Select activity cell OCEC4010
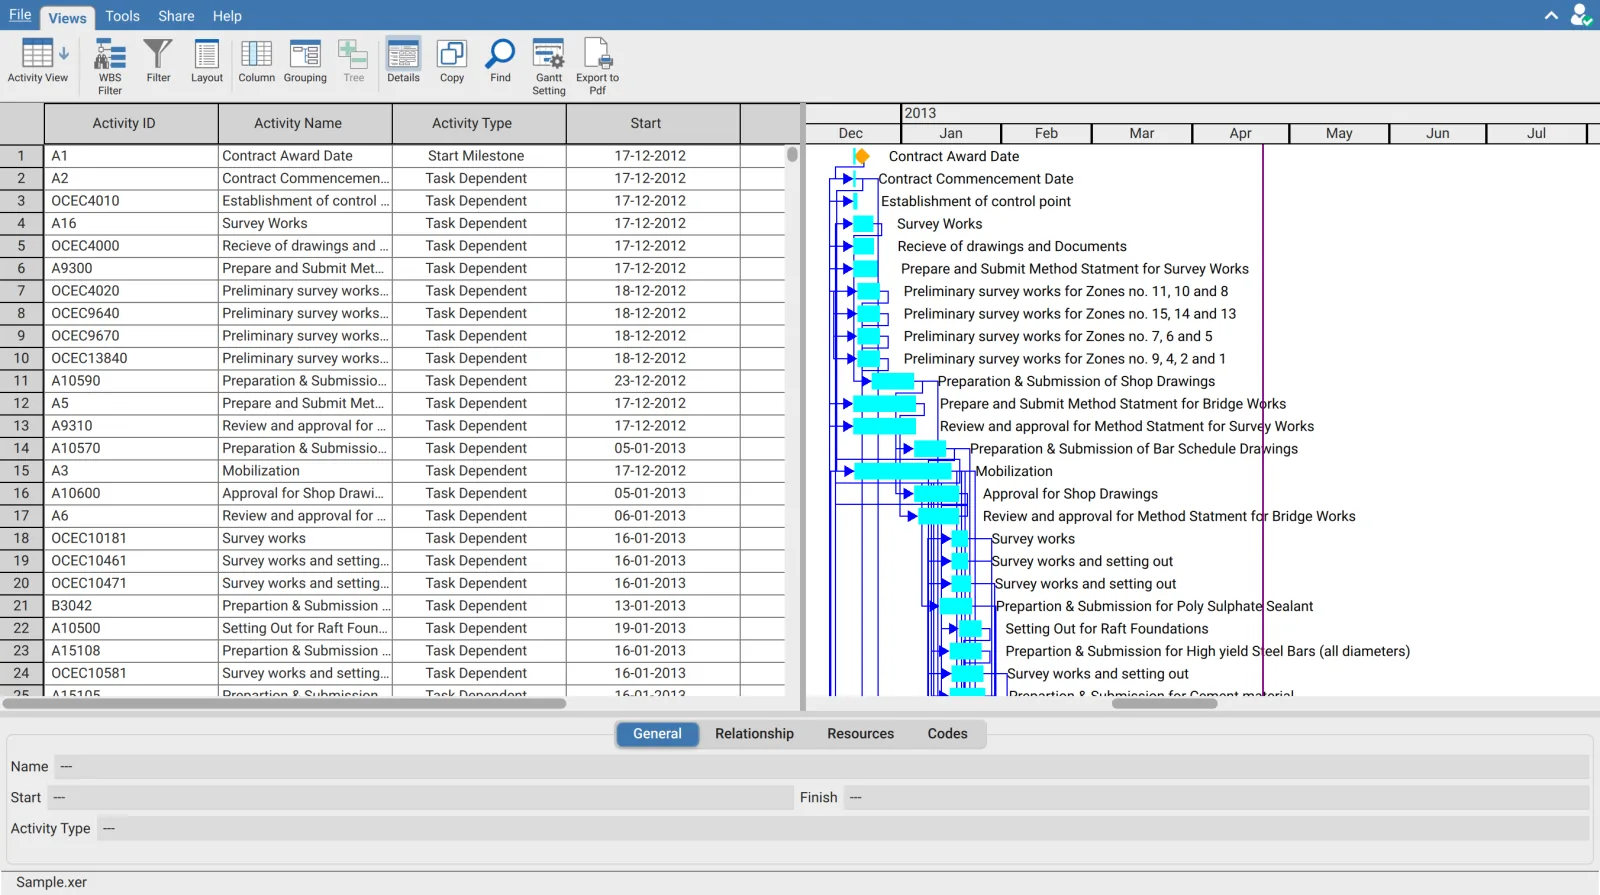The image size is (1600, 895). pos(131,201)
